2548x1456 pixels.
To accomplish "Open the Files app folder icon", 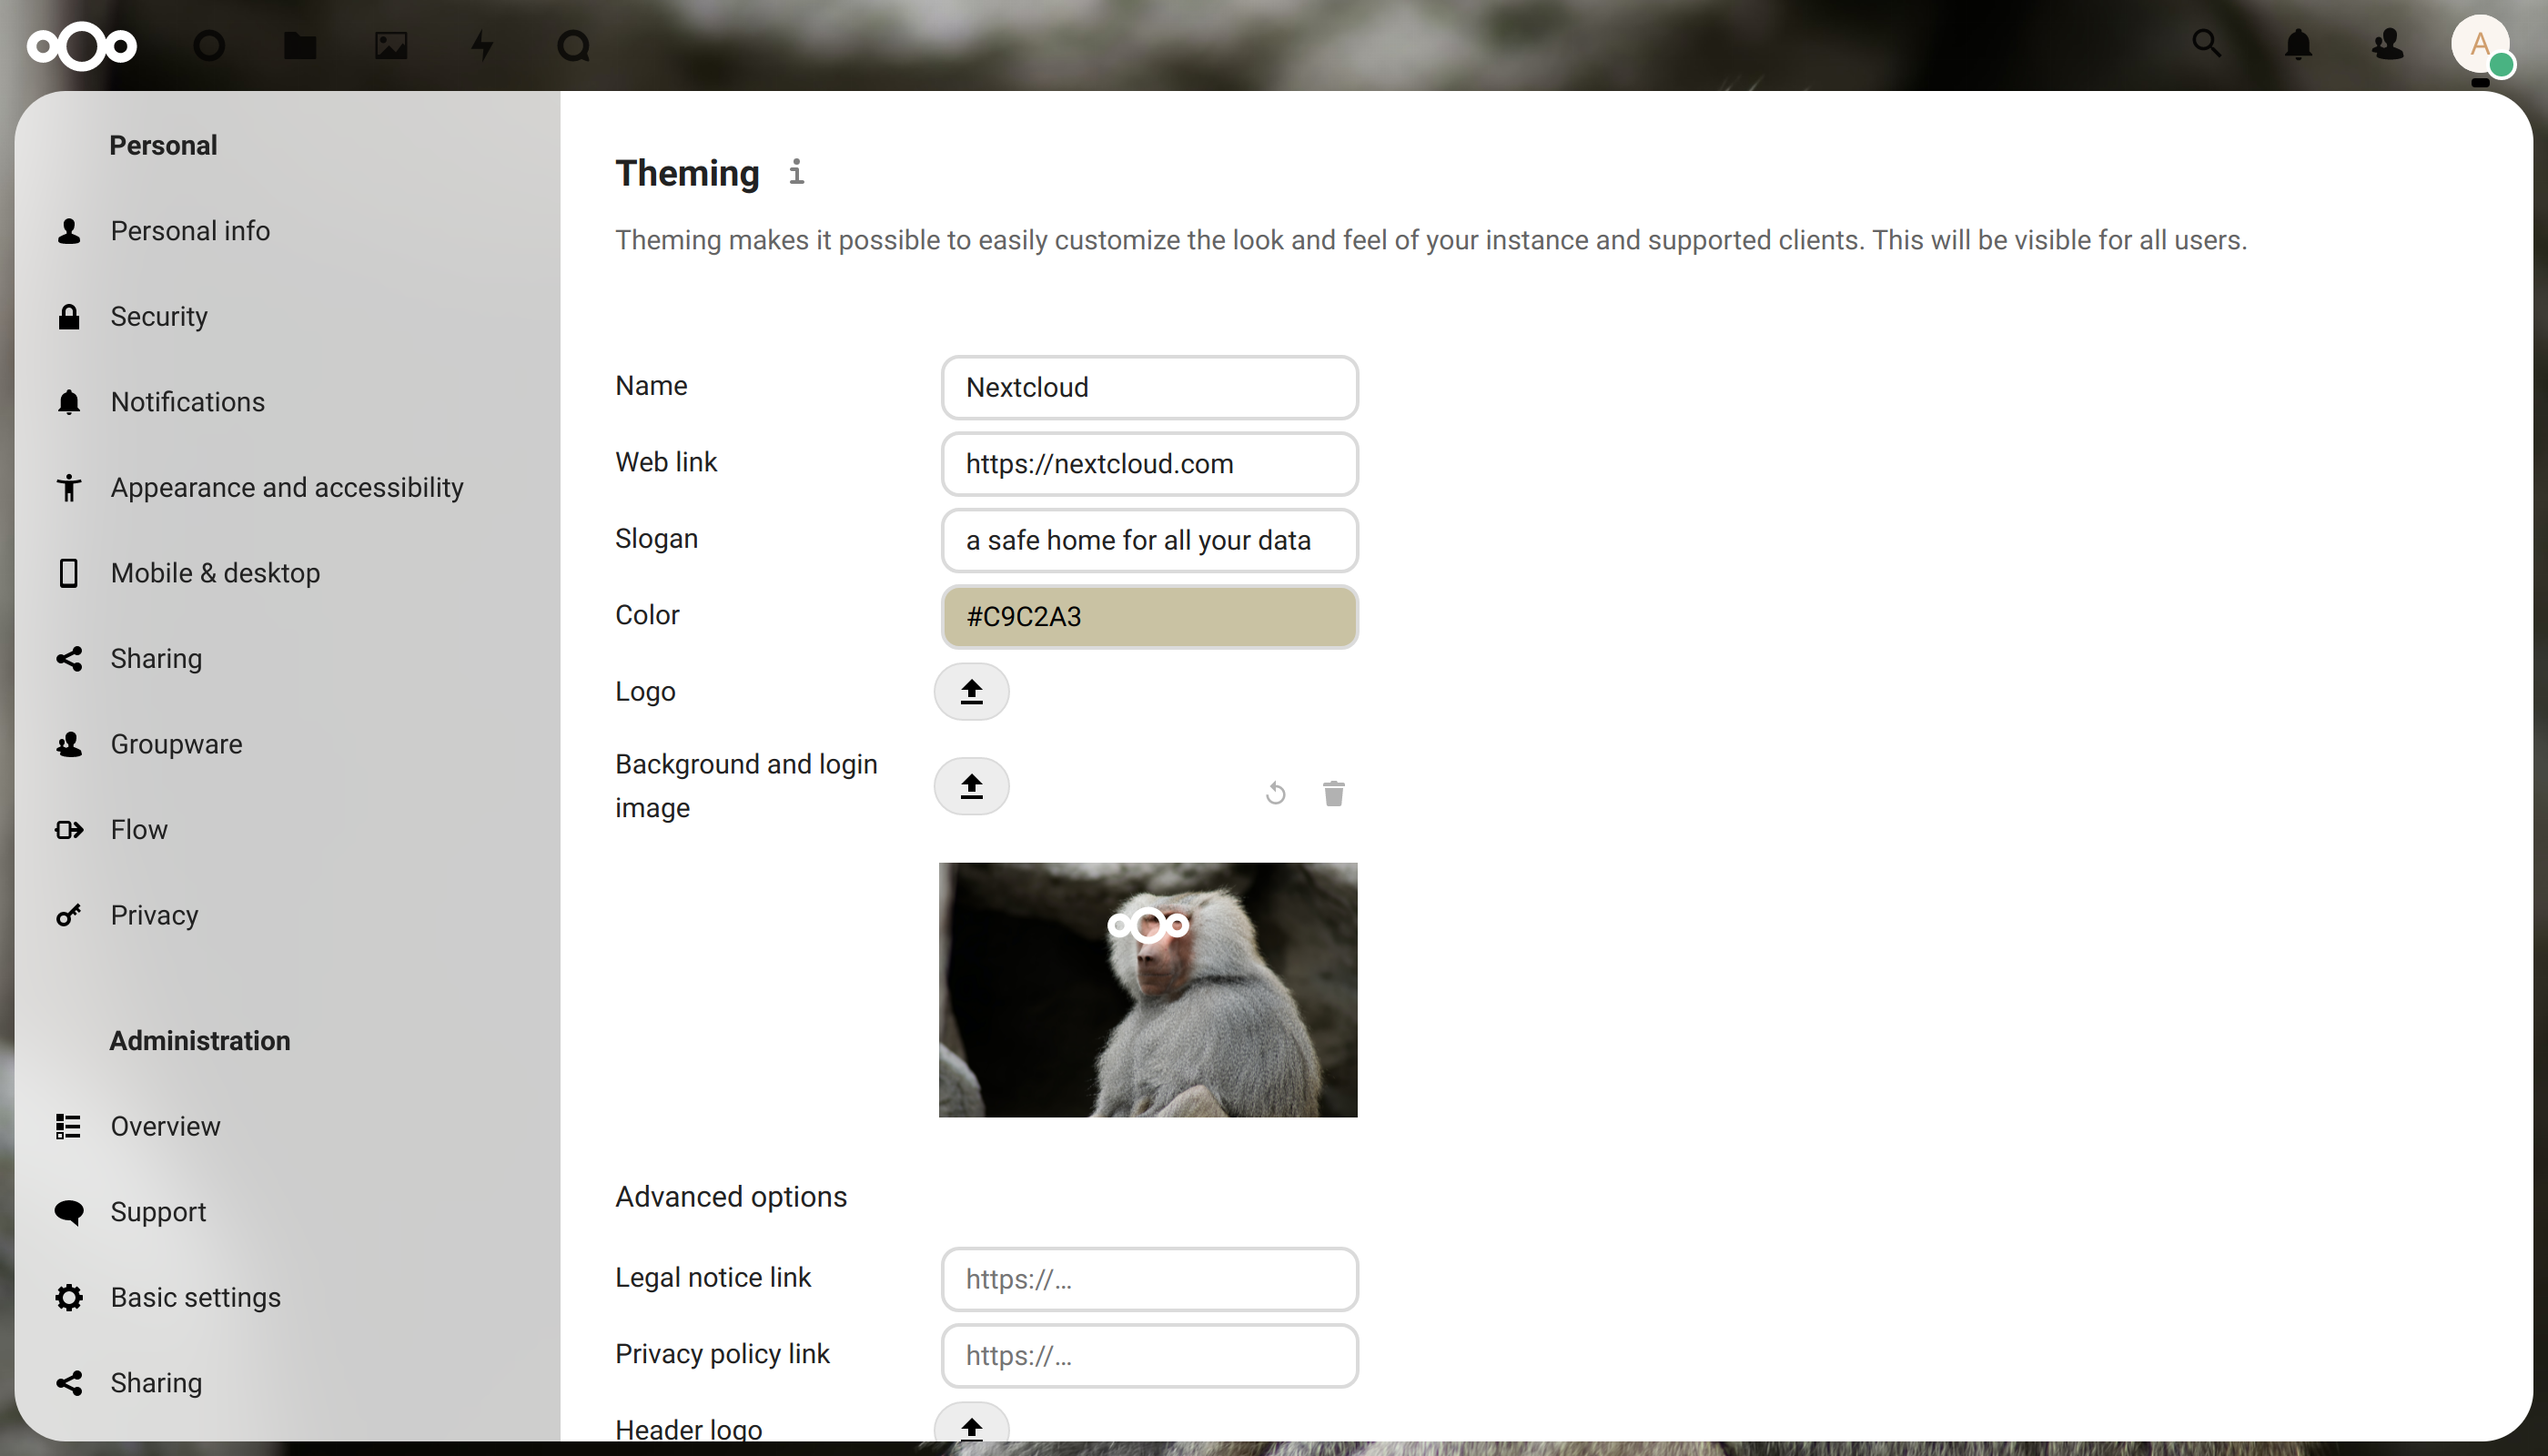I will 299,45.
